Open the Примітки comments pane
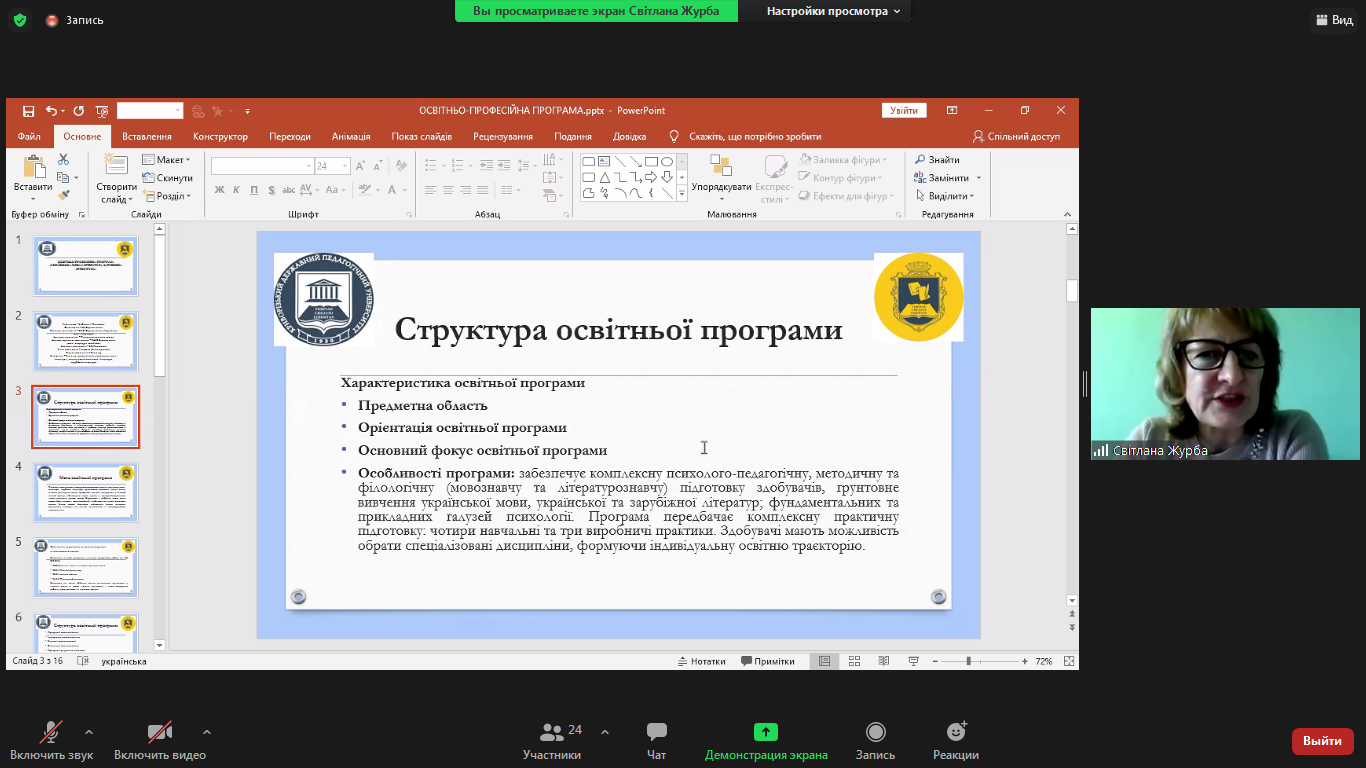This screenshot has width=1366, height=768. tap(768, 661)
